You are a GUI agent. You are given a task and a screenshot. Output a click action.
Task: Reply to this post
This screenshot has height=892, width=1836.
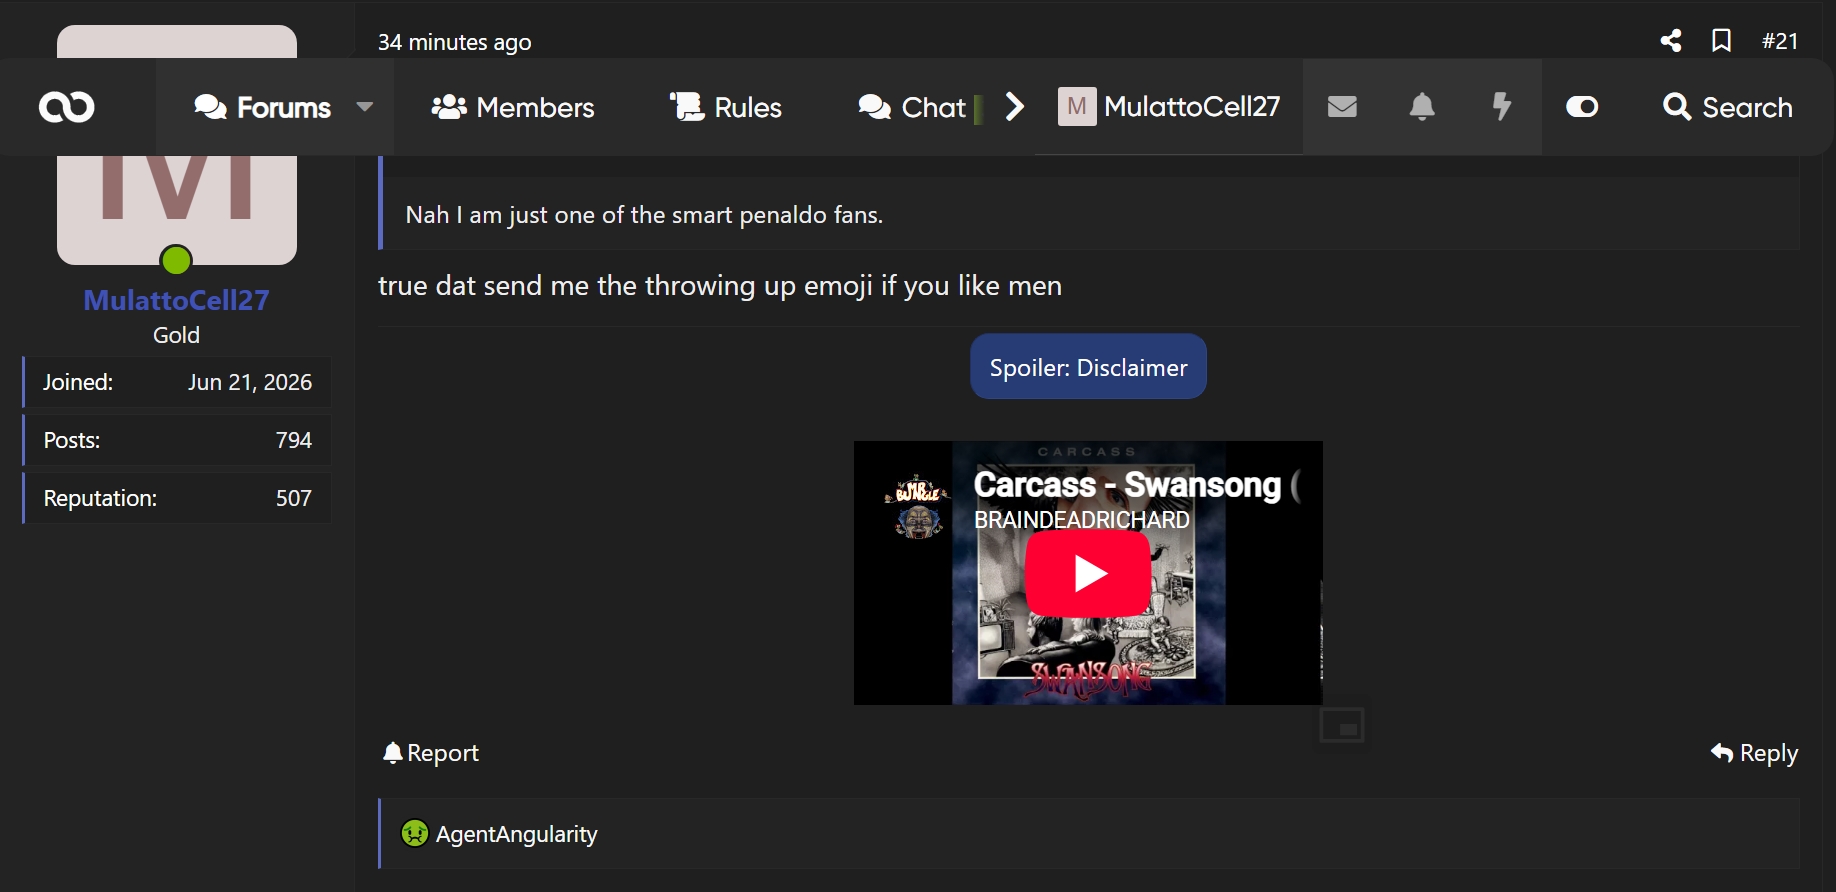coord(1754,753)
